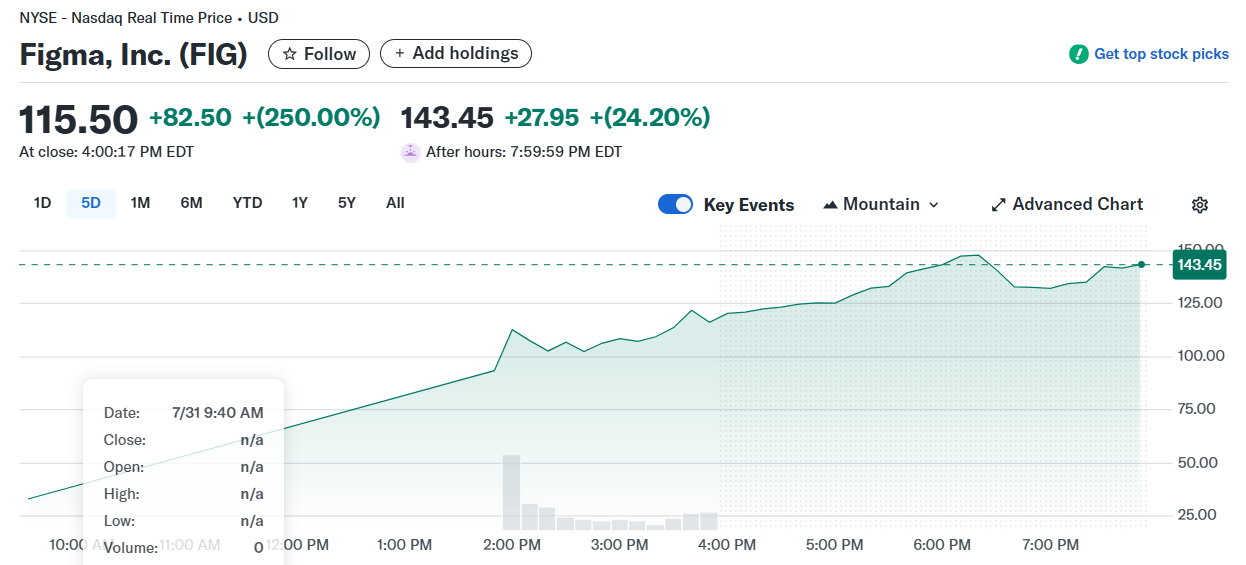This screenshot has width=1246, height=565.
Task: Select the 6M range tab
Action: coord(191,203)
